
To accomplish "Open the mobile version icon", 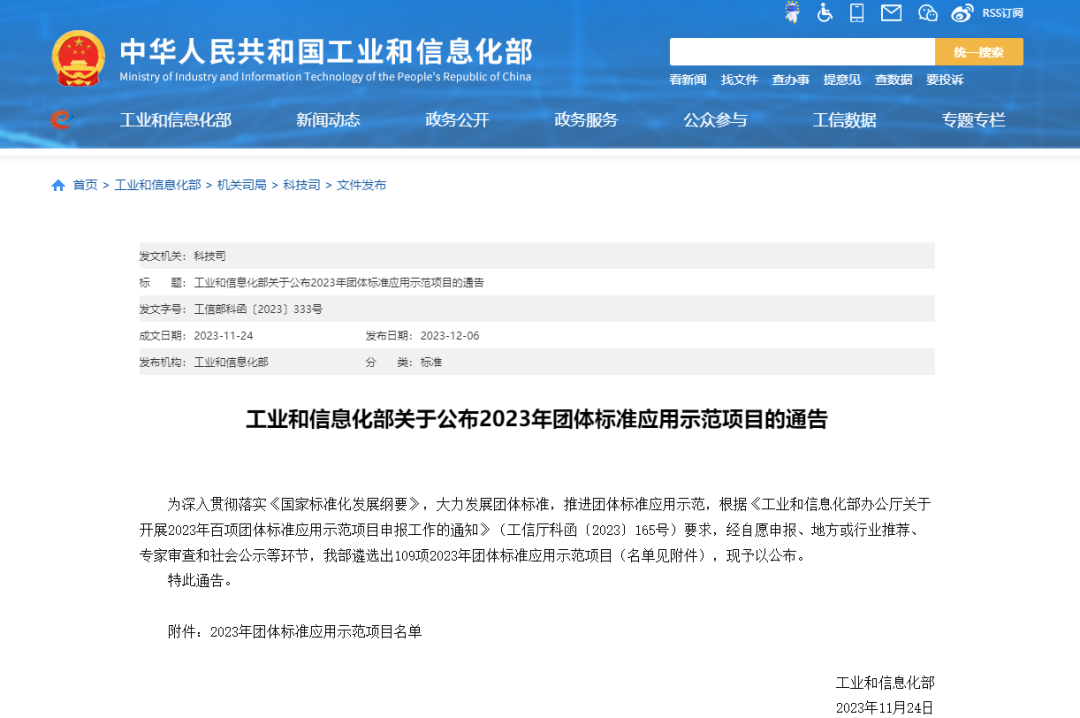I will click(858, 13).
